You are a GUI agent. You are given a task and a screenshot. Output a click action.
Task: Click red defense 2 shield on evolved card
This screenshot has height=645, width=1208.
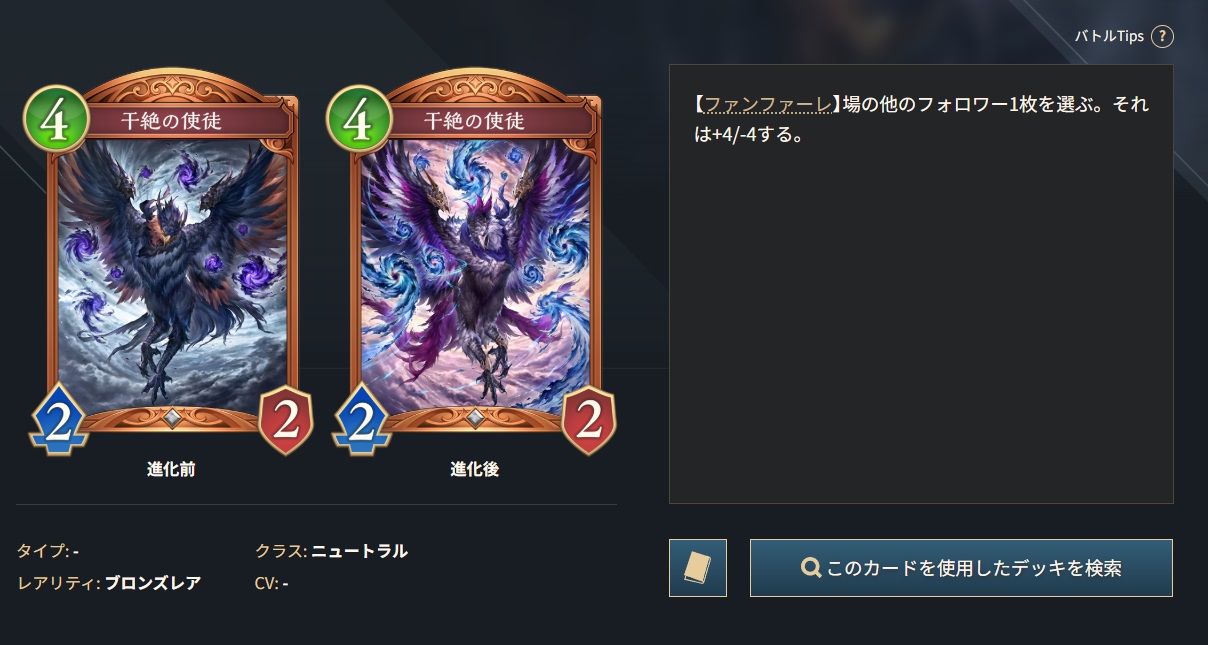click(x=589, y=421)
